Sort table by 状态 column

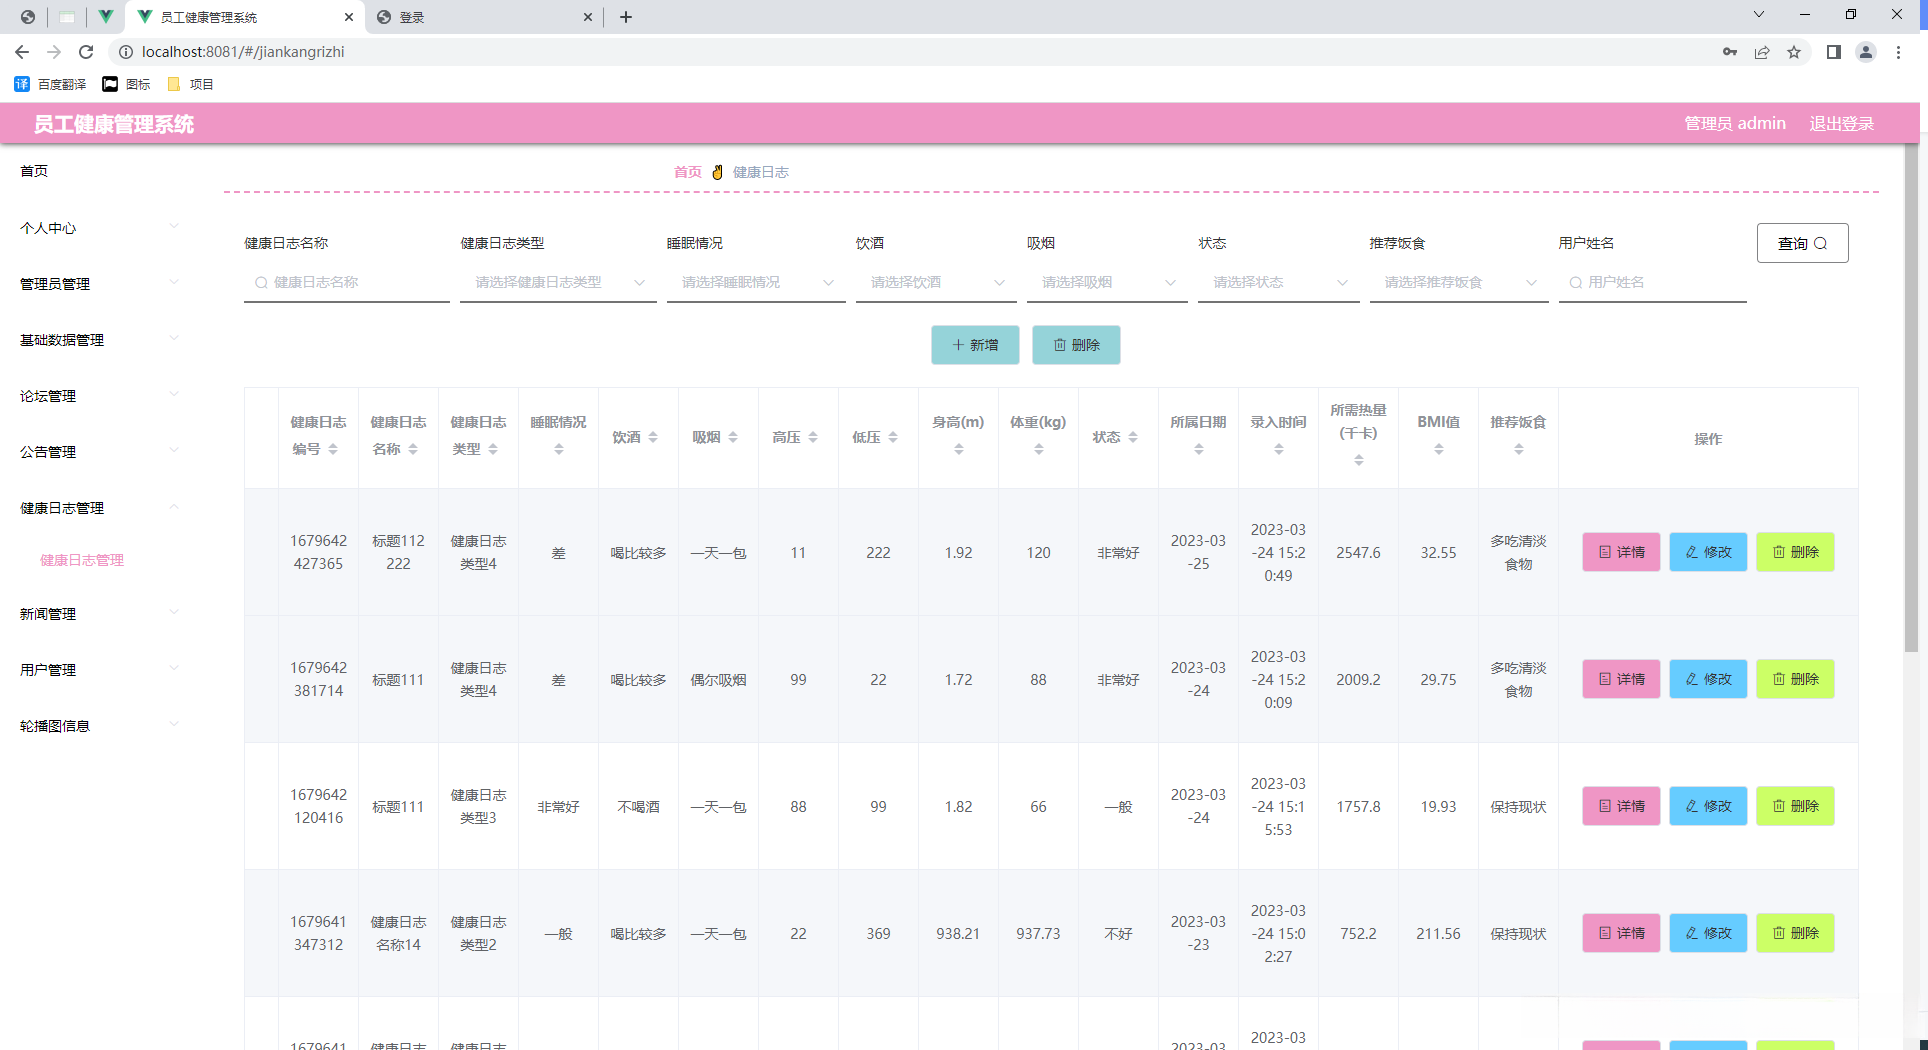pos(1133,437)
